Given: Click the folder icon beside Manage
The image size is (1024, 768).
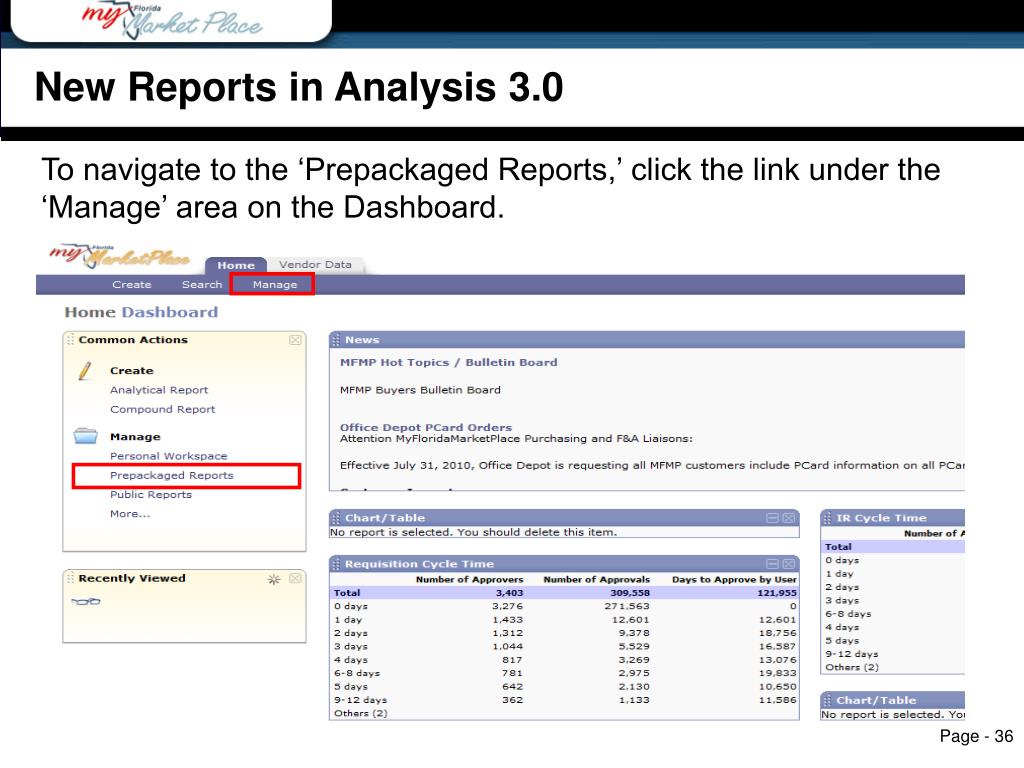Looking at the screenshot, I should coord(86,436).
